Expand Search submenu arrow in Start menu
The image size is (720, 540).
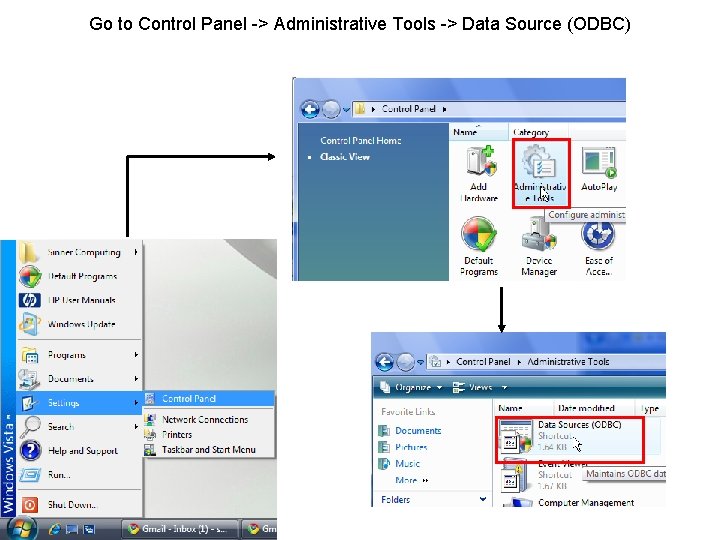pyautogui.click(x=136, y=427)
